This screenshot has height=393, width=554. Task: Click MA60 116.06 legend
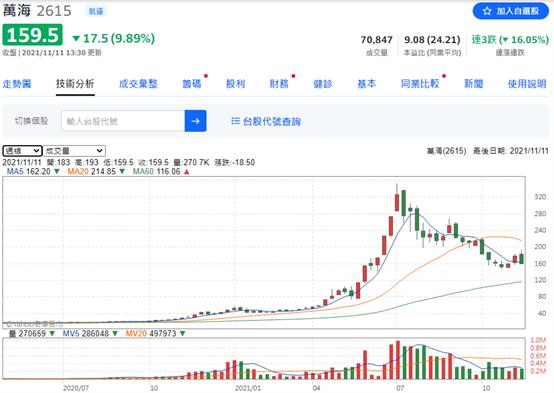coord(161,171)
